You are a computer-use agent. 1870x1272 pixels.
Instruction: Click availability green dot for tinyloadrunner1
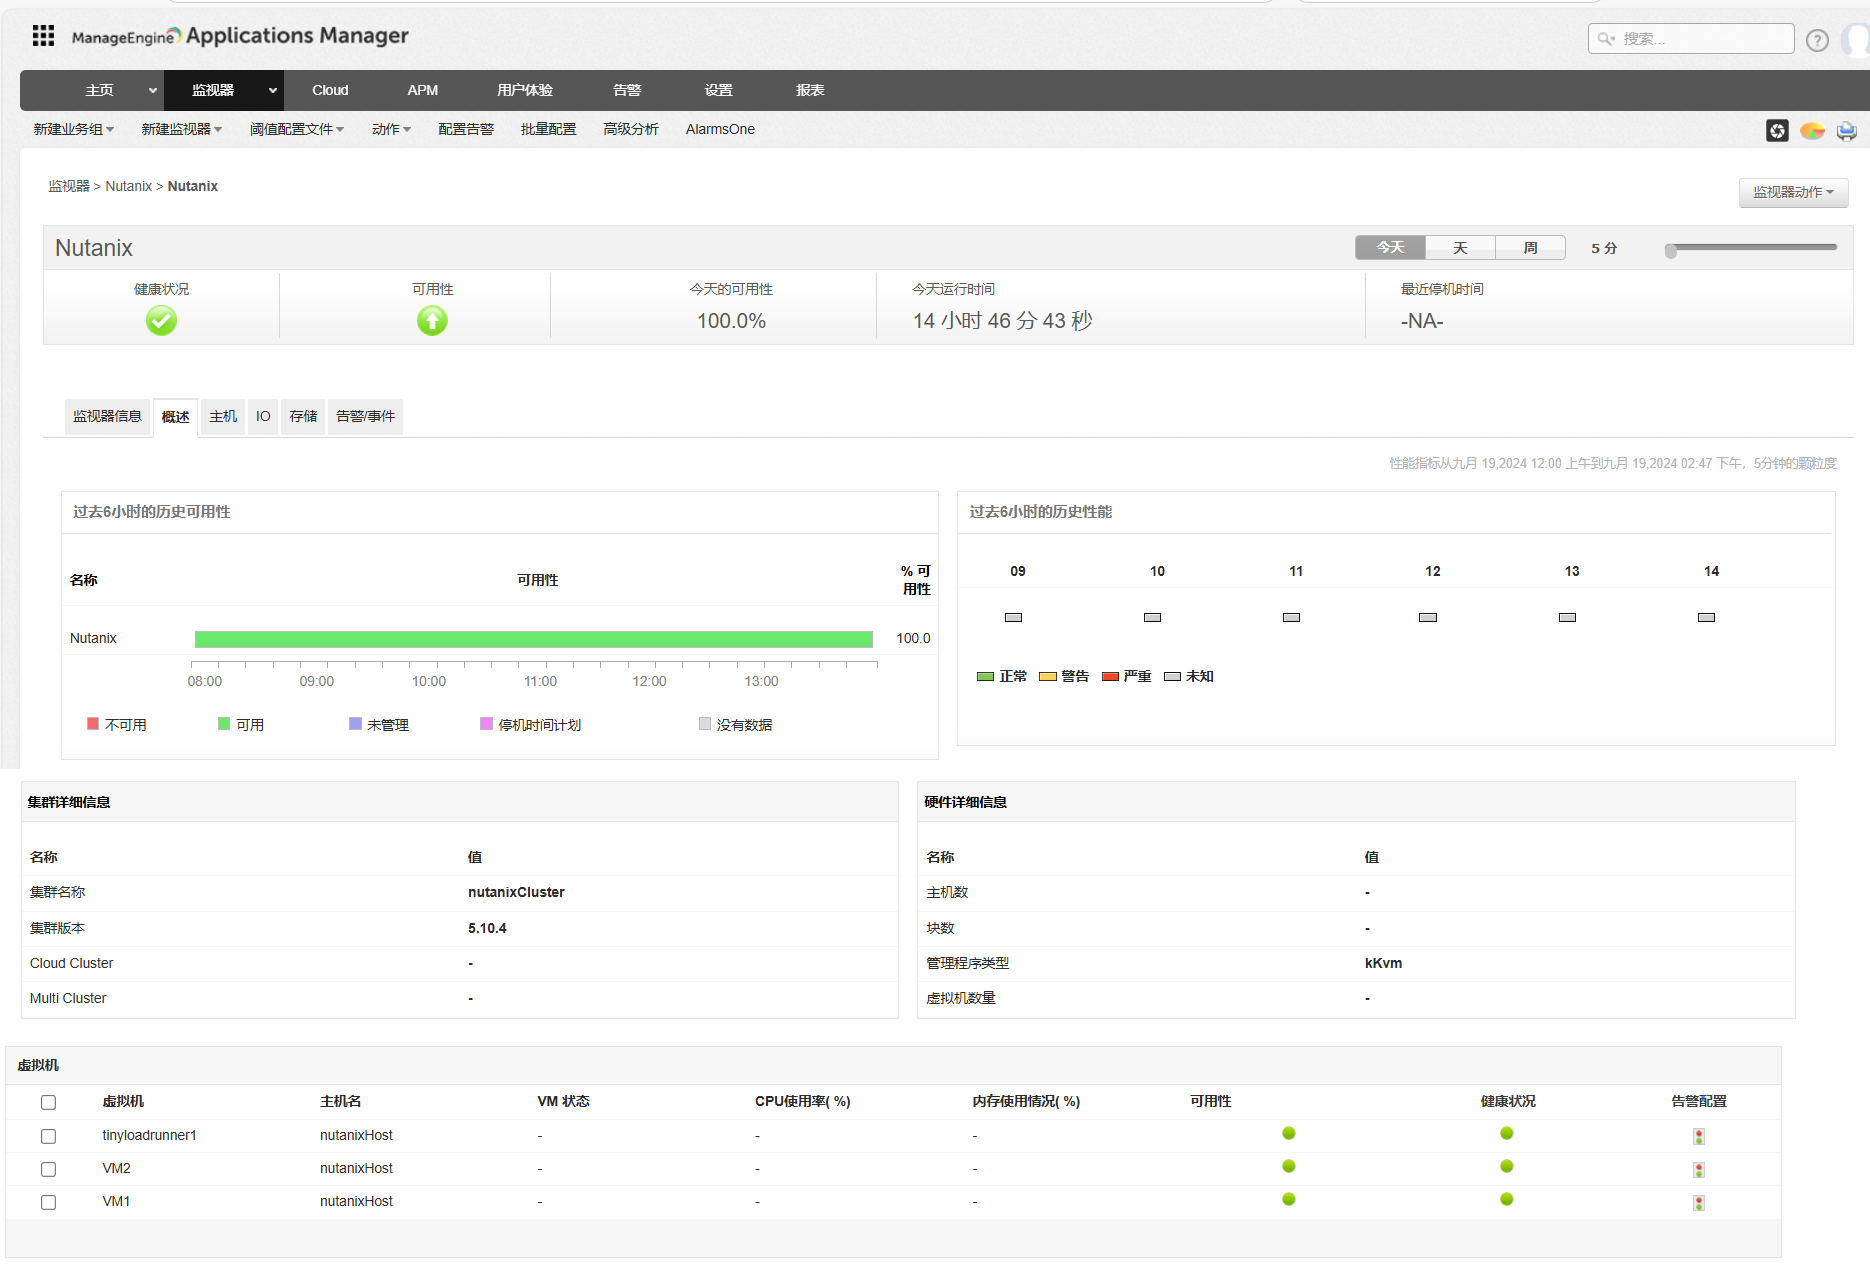tap(1289, 1133)
